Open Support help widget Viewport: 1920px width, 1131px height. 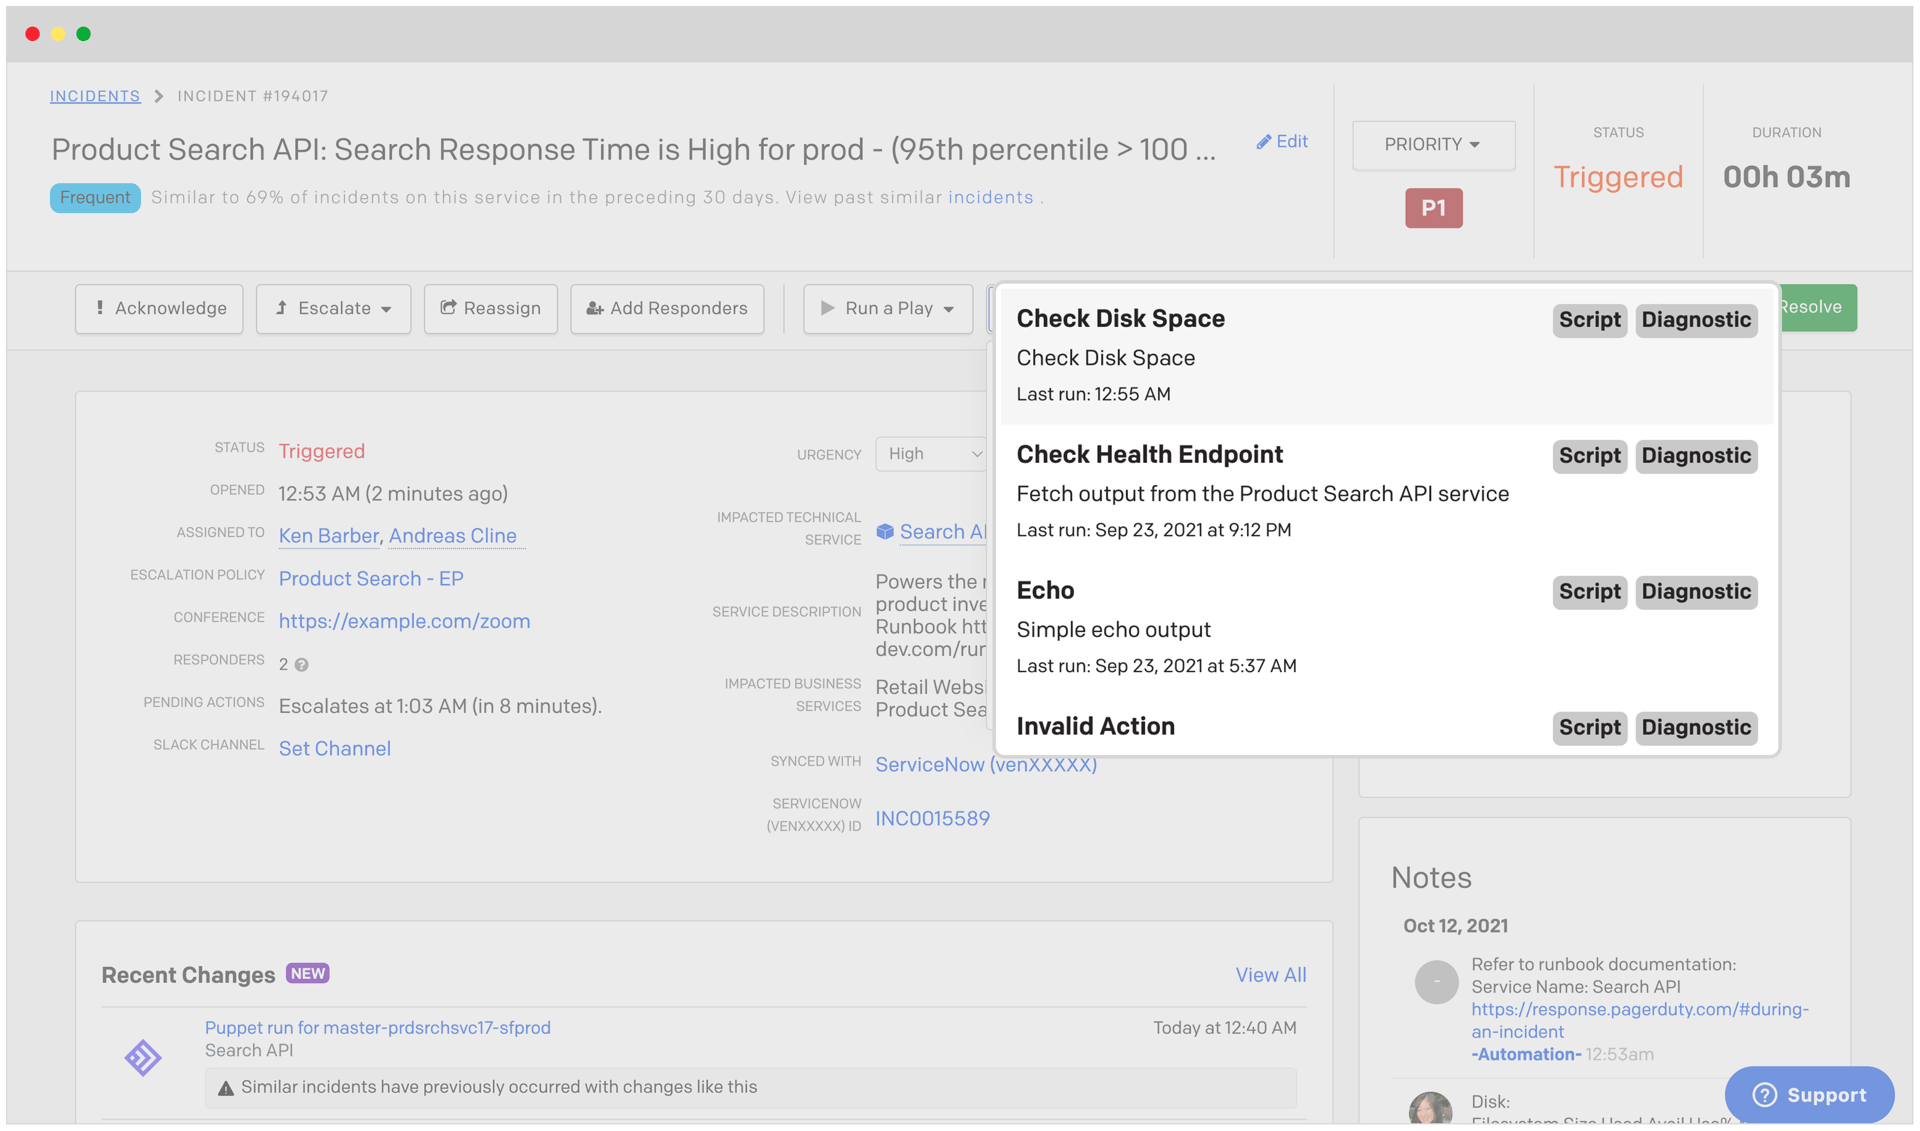1808,1095
